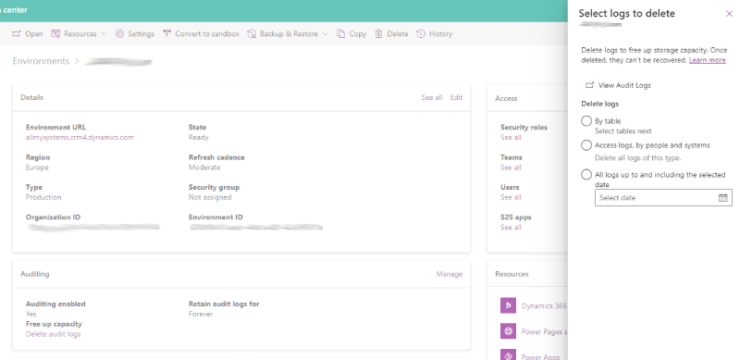Open the Dynamics 365 resource link
740x360 pixels.
click(544, 306)
